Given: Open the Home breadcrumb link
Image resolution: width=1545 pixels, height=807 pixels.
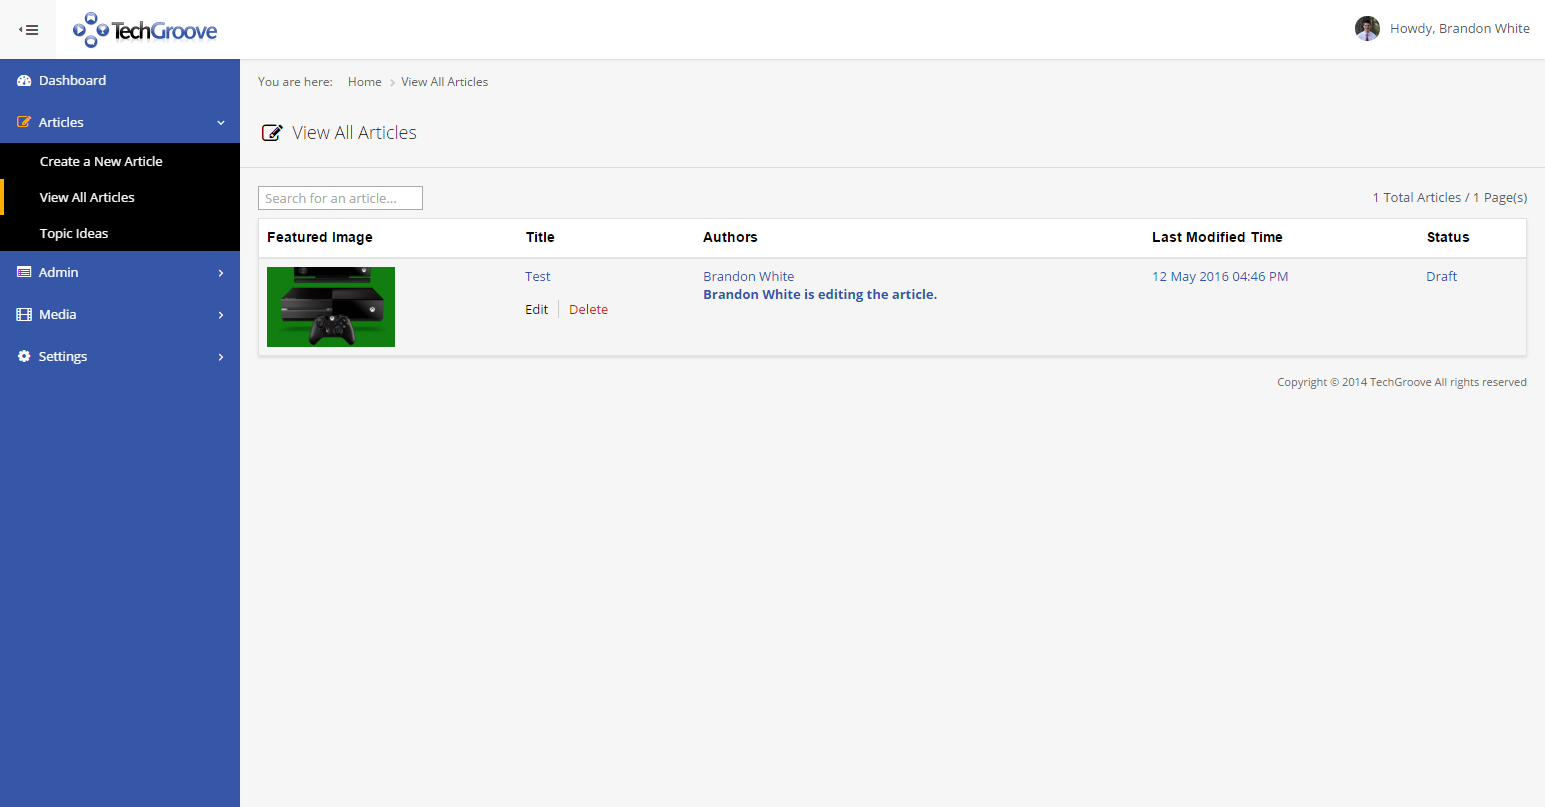Looking at the screenshot, I should coord(364,82).
